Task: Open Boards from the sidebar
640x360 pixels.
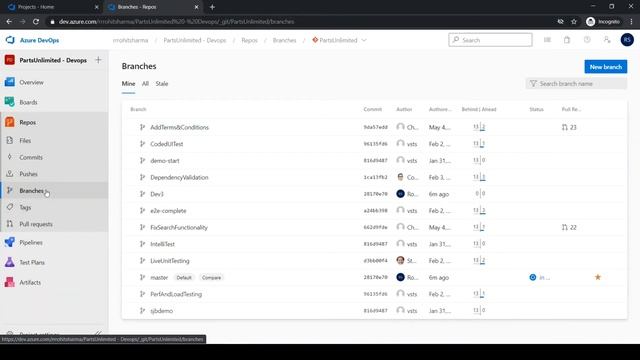Action: pyautogui.click(x=28, y=102)
